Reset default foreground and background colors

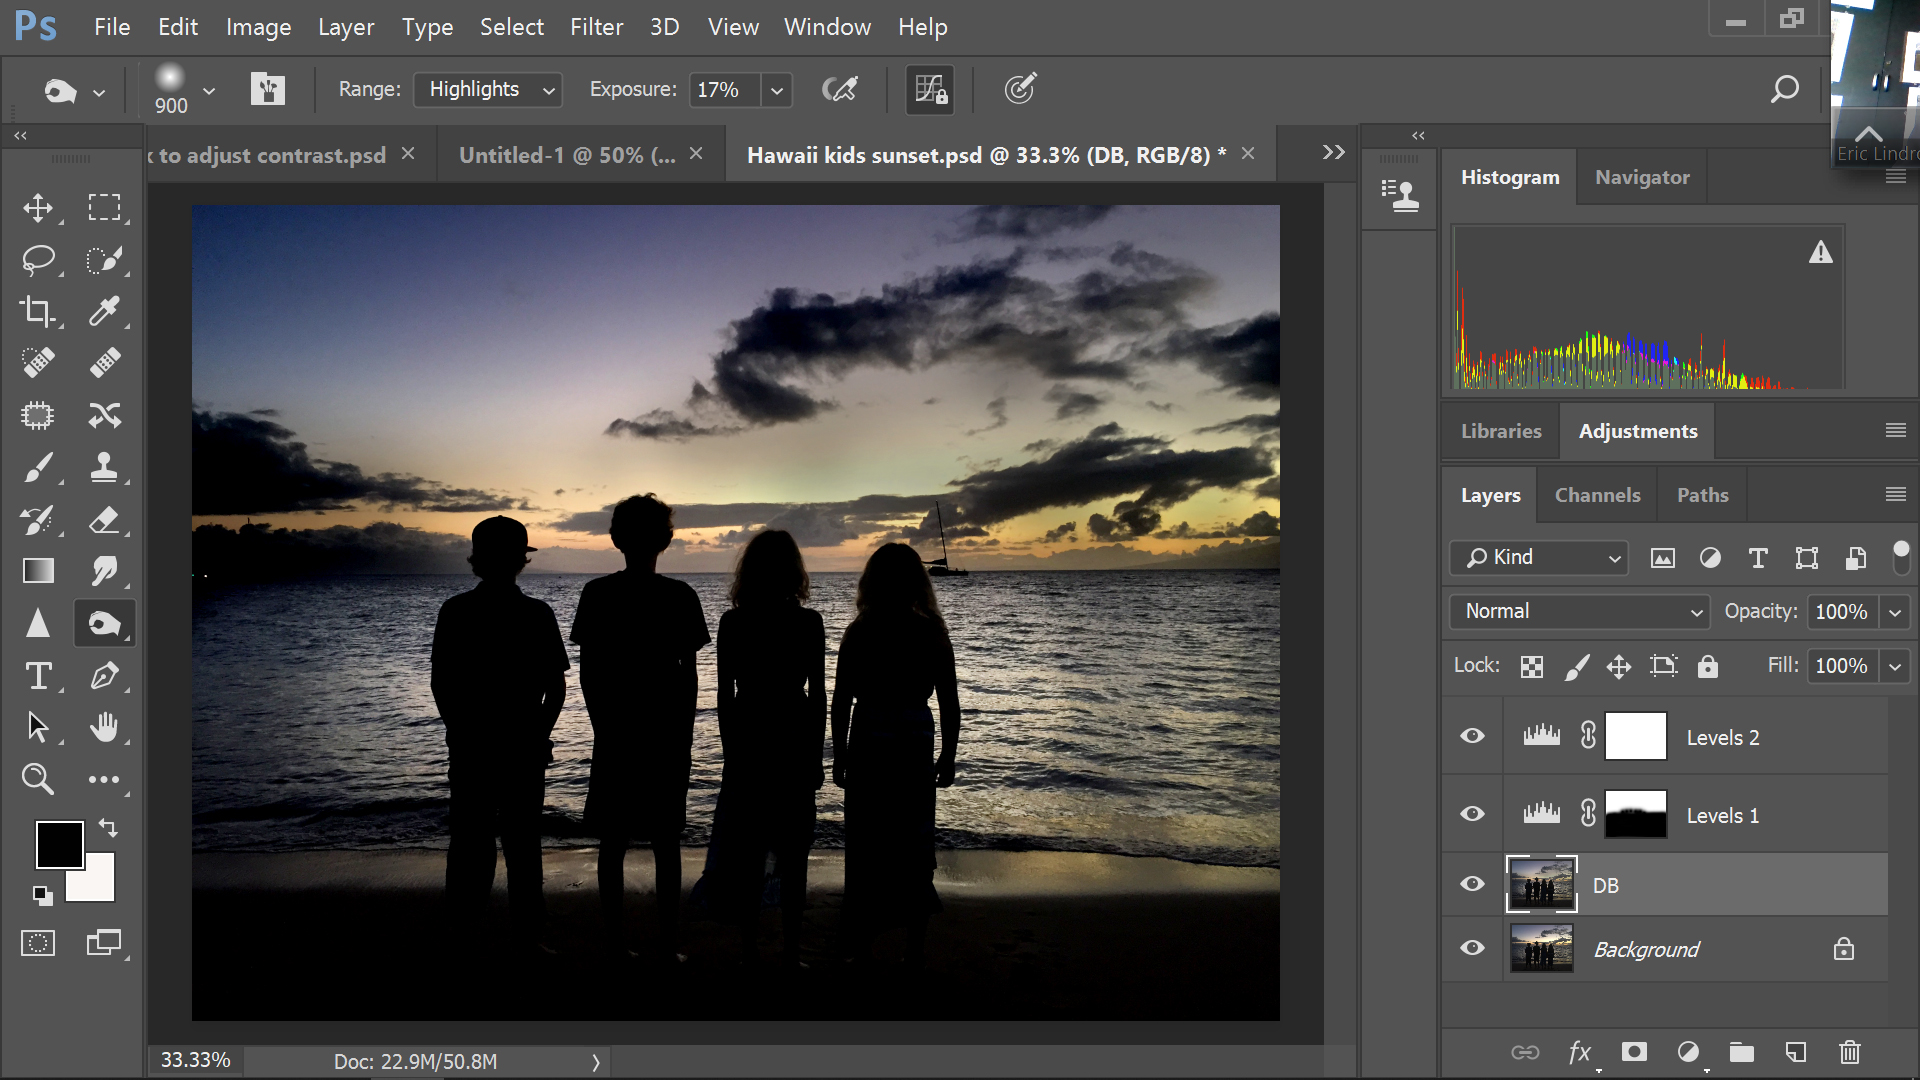(42, 895)
